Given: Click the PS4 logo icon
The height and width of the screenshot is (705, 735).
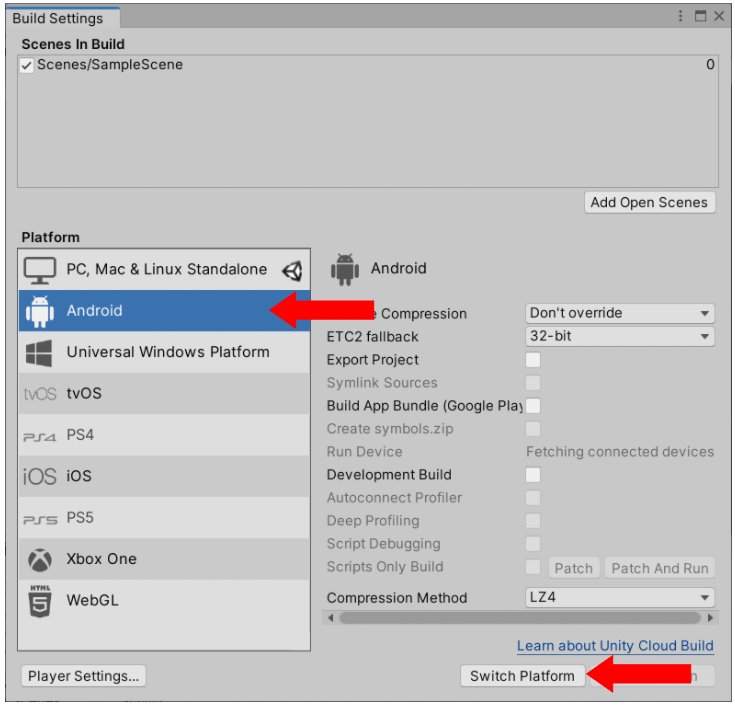Looking at the screenshot, I should pos(40,437).
